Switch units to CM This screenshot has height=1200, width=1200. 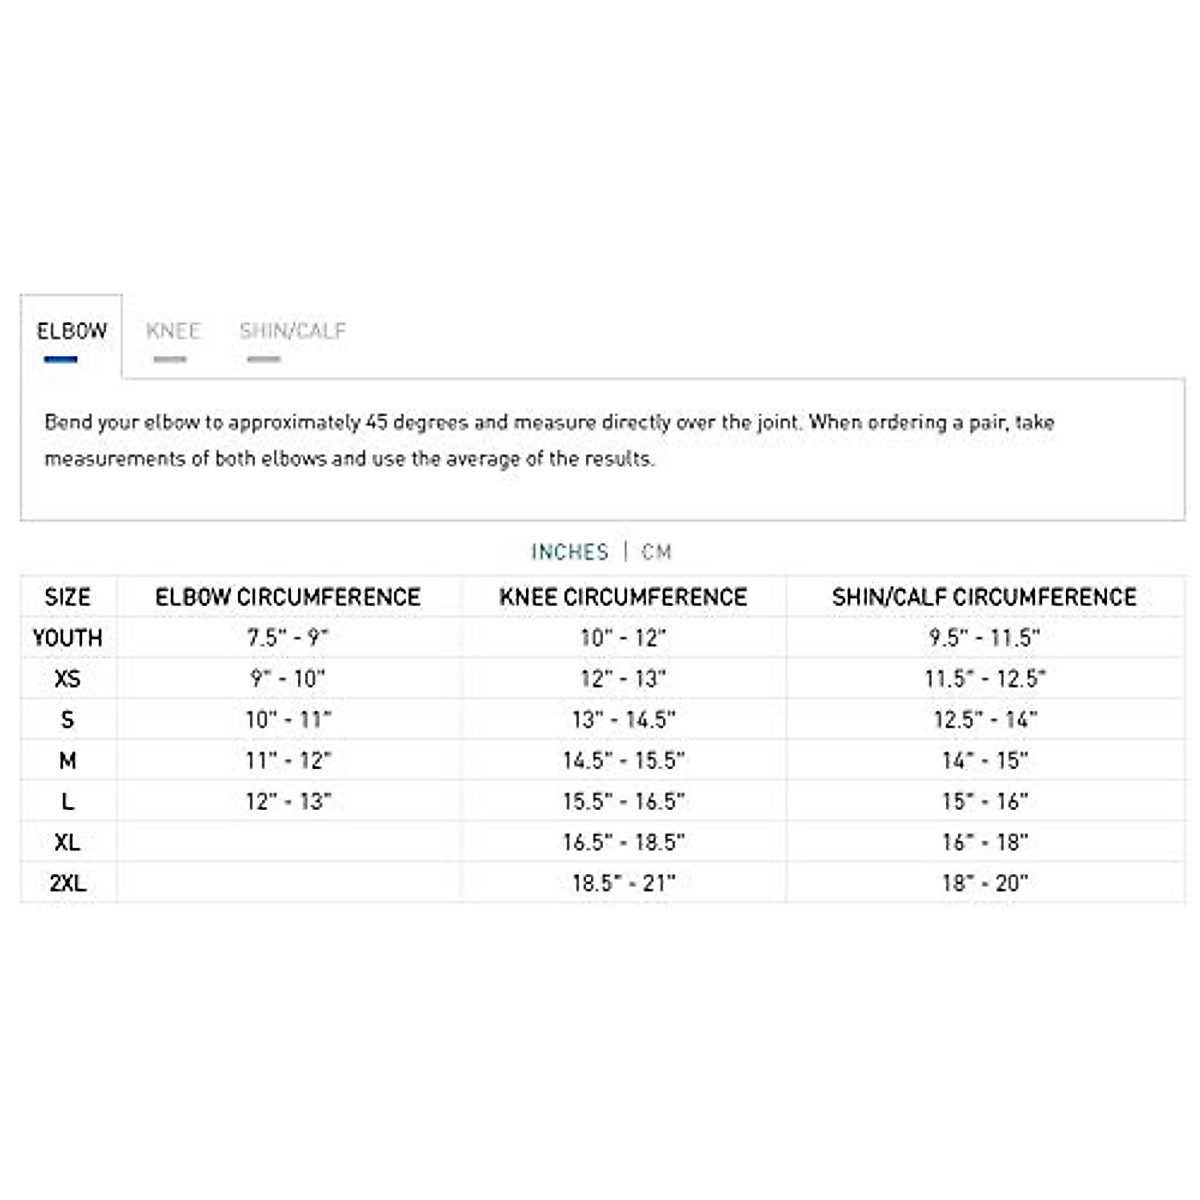pyautogui.click(x=657, y=552)
